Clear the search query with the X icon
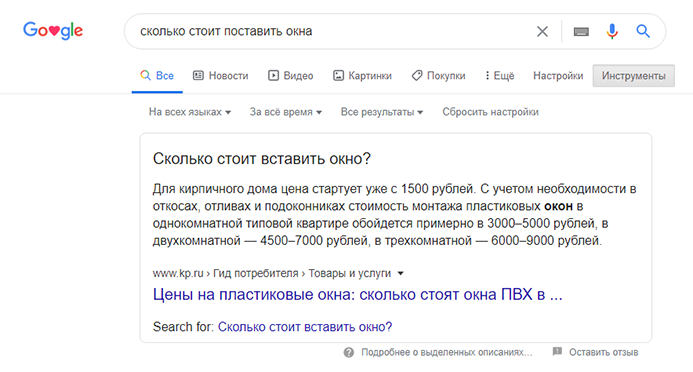 pyautogui.click(x=542, y=31)
